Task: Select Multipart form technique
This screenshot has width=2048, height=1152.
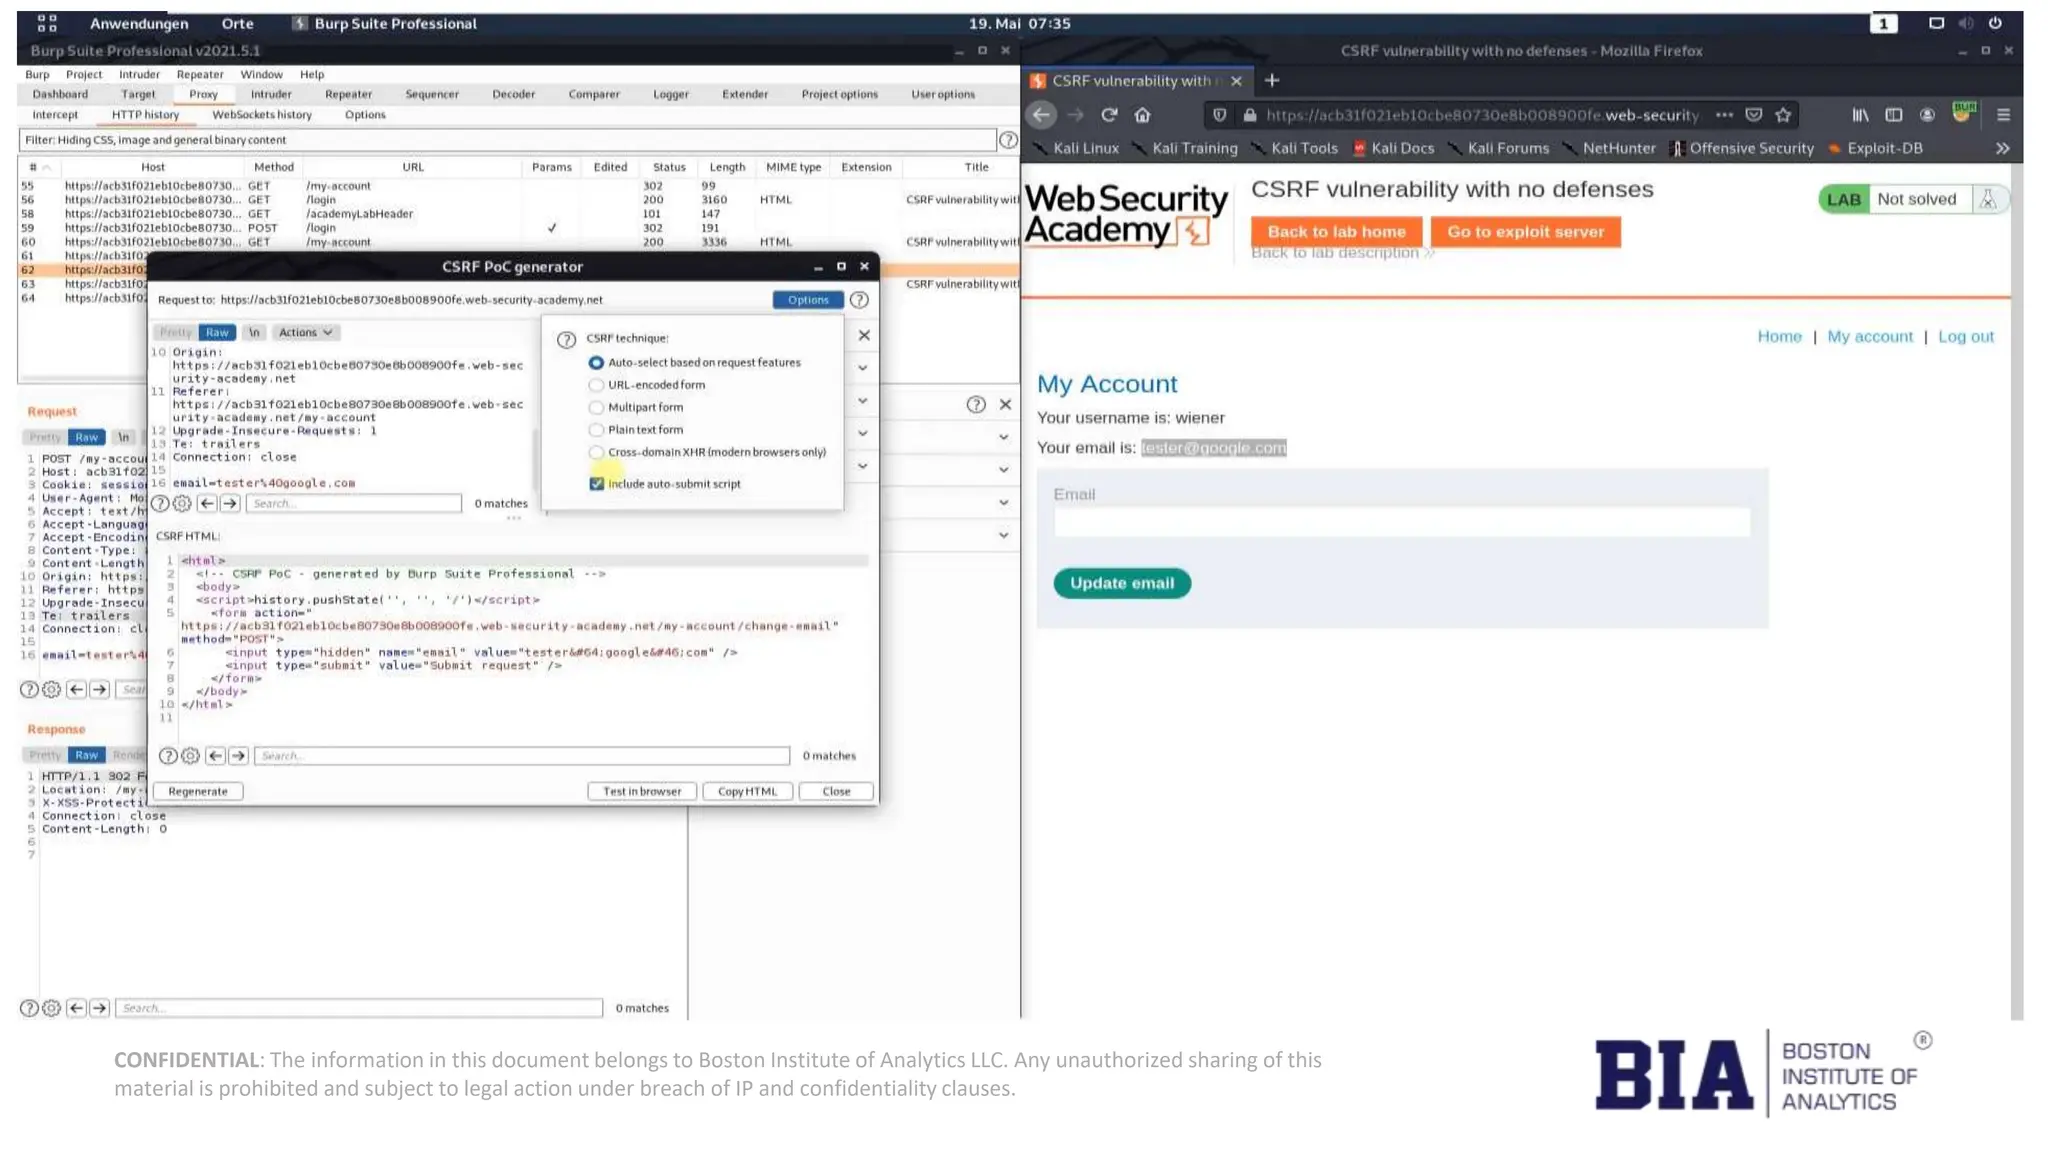Action: coord(597,407)
